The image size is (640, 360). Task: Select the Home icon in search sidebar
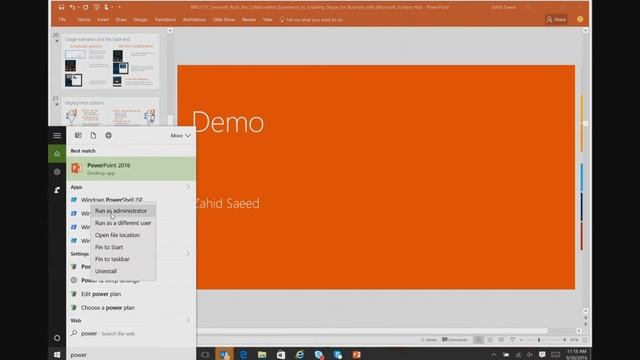coord(57,154)
